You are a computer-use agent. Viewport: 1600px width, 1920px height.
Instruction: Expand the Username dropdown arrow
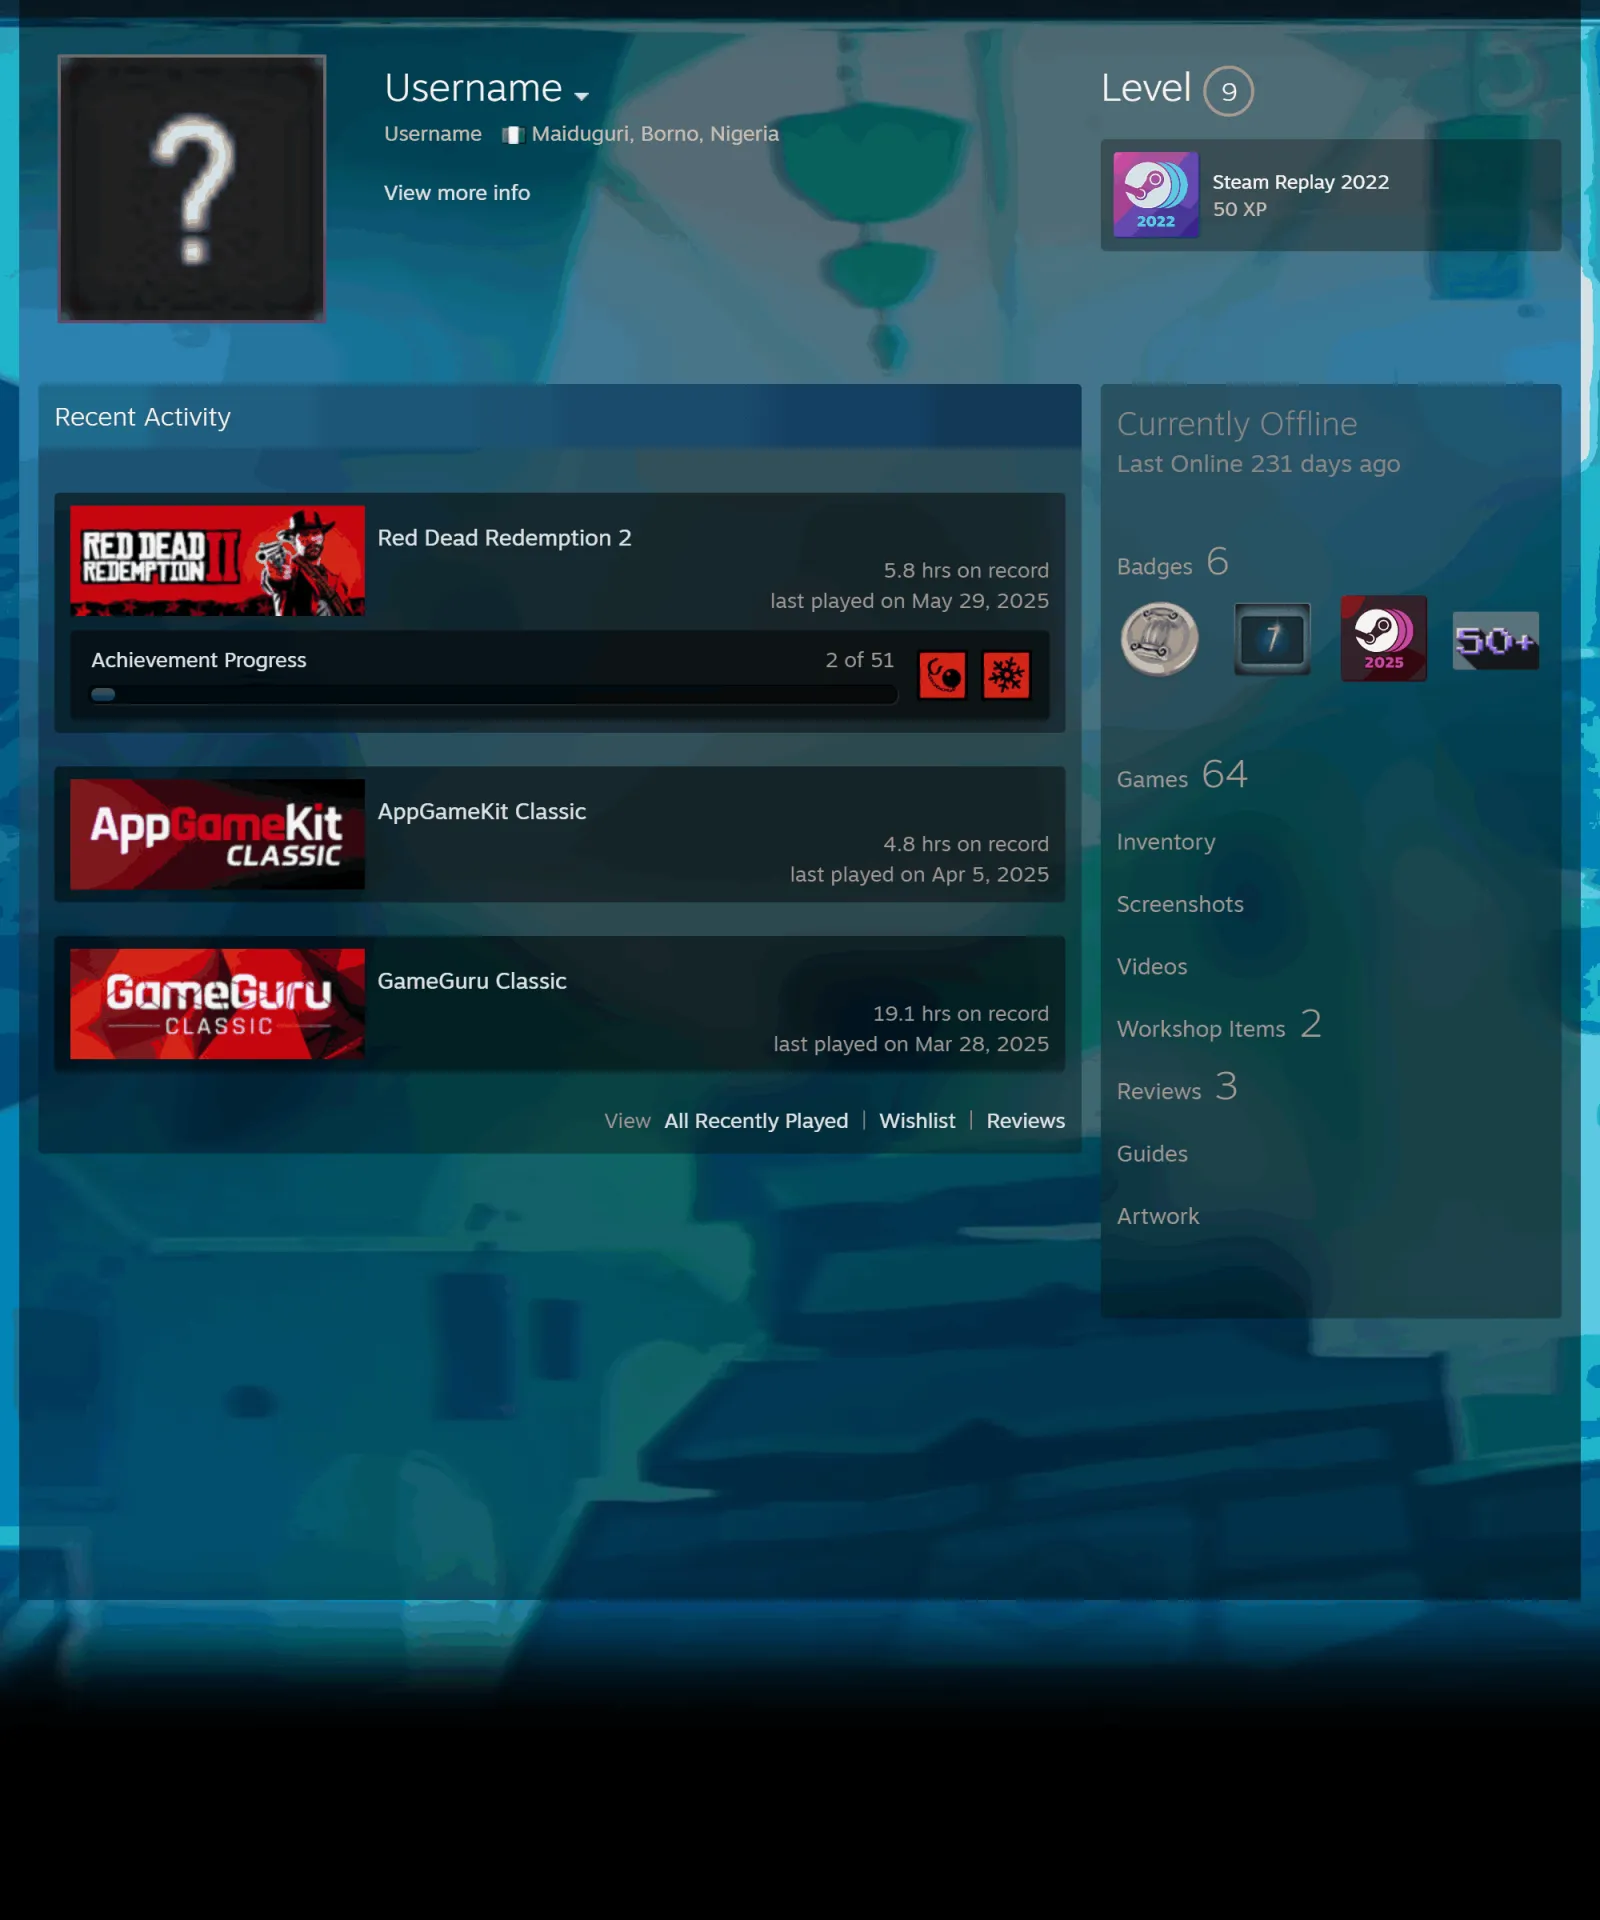coord(582,96)
